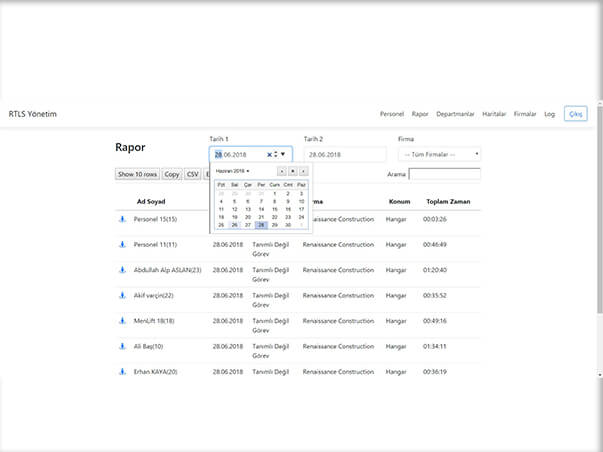
Task: Open the Haziran 2018 month selector
Action: coord(232,171)
